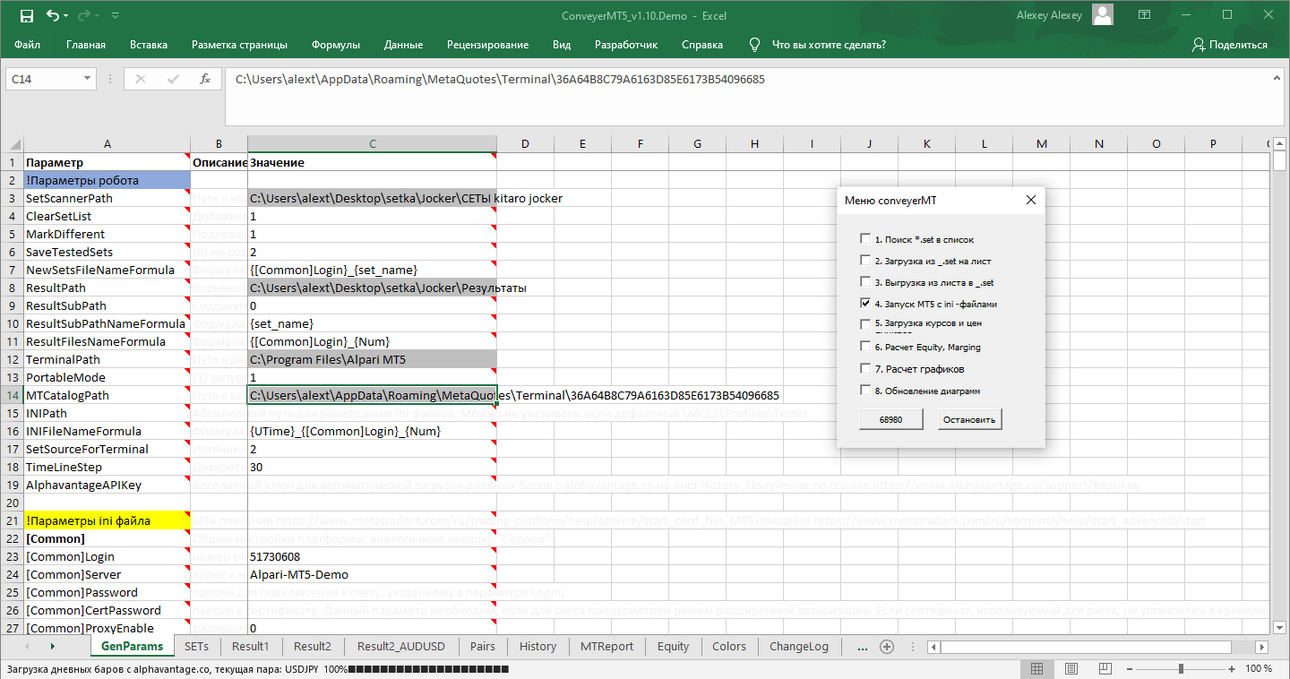Open the Формулы ribbon tab
Viewport: 1290px width, 679px height.
pyautogui.click(x=336, y=45)
